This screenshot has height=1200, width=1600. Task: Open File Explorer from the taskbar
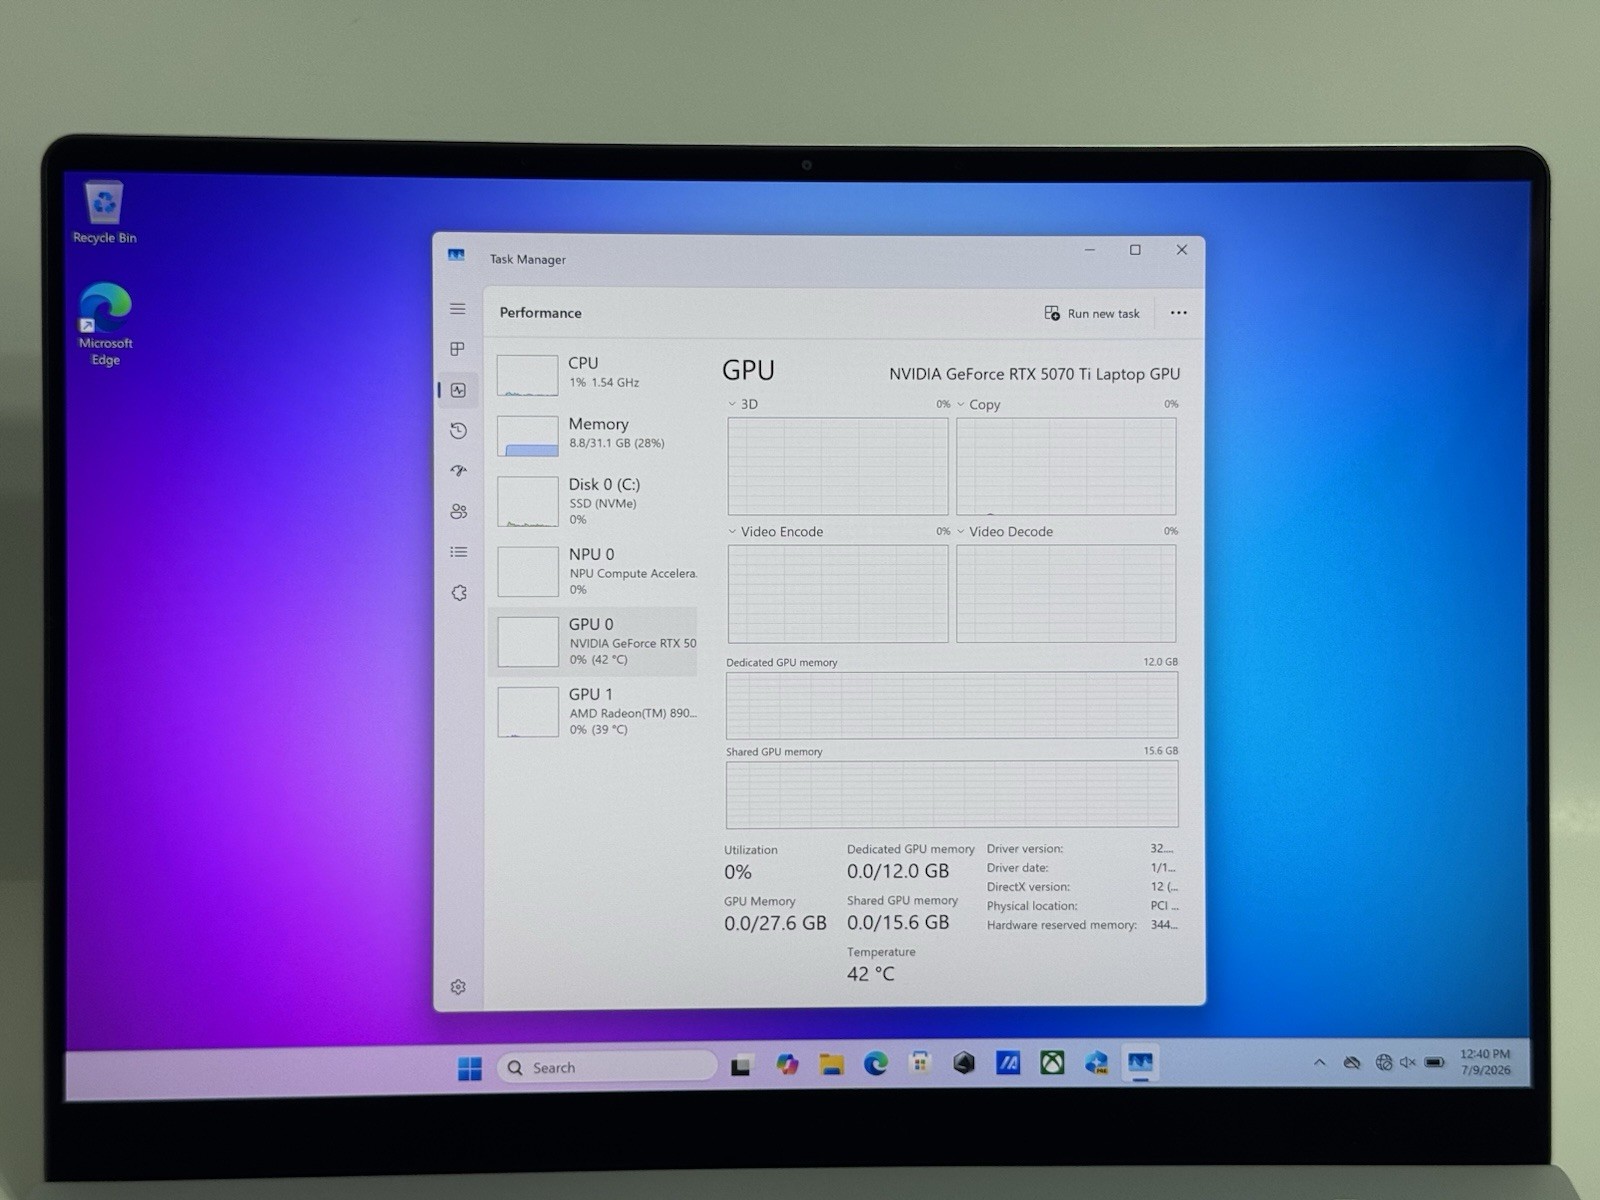coord(831,1065)
